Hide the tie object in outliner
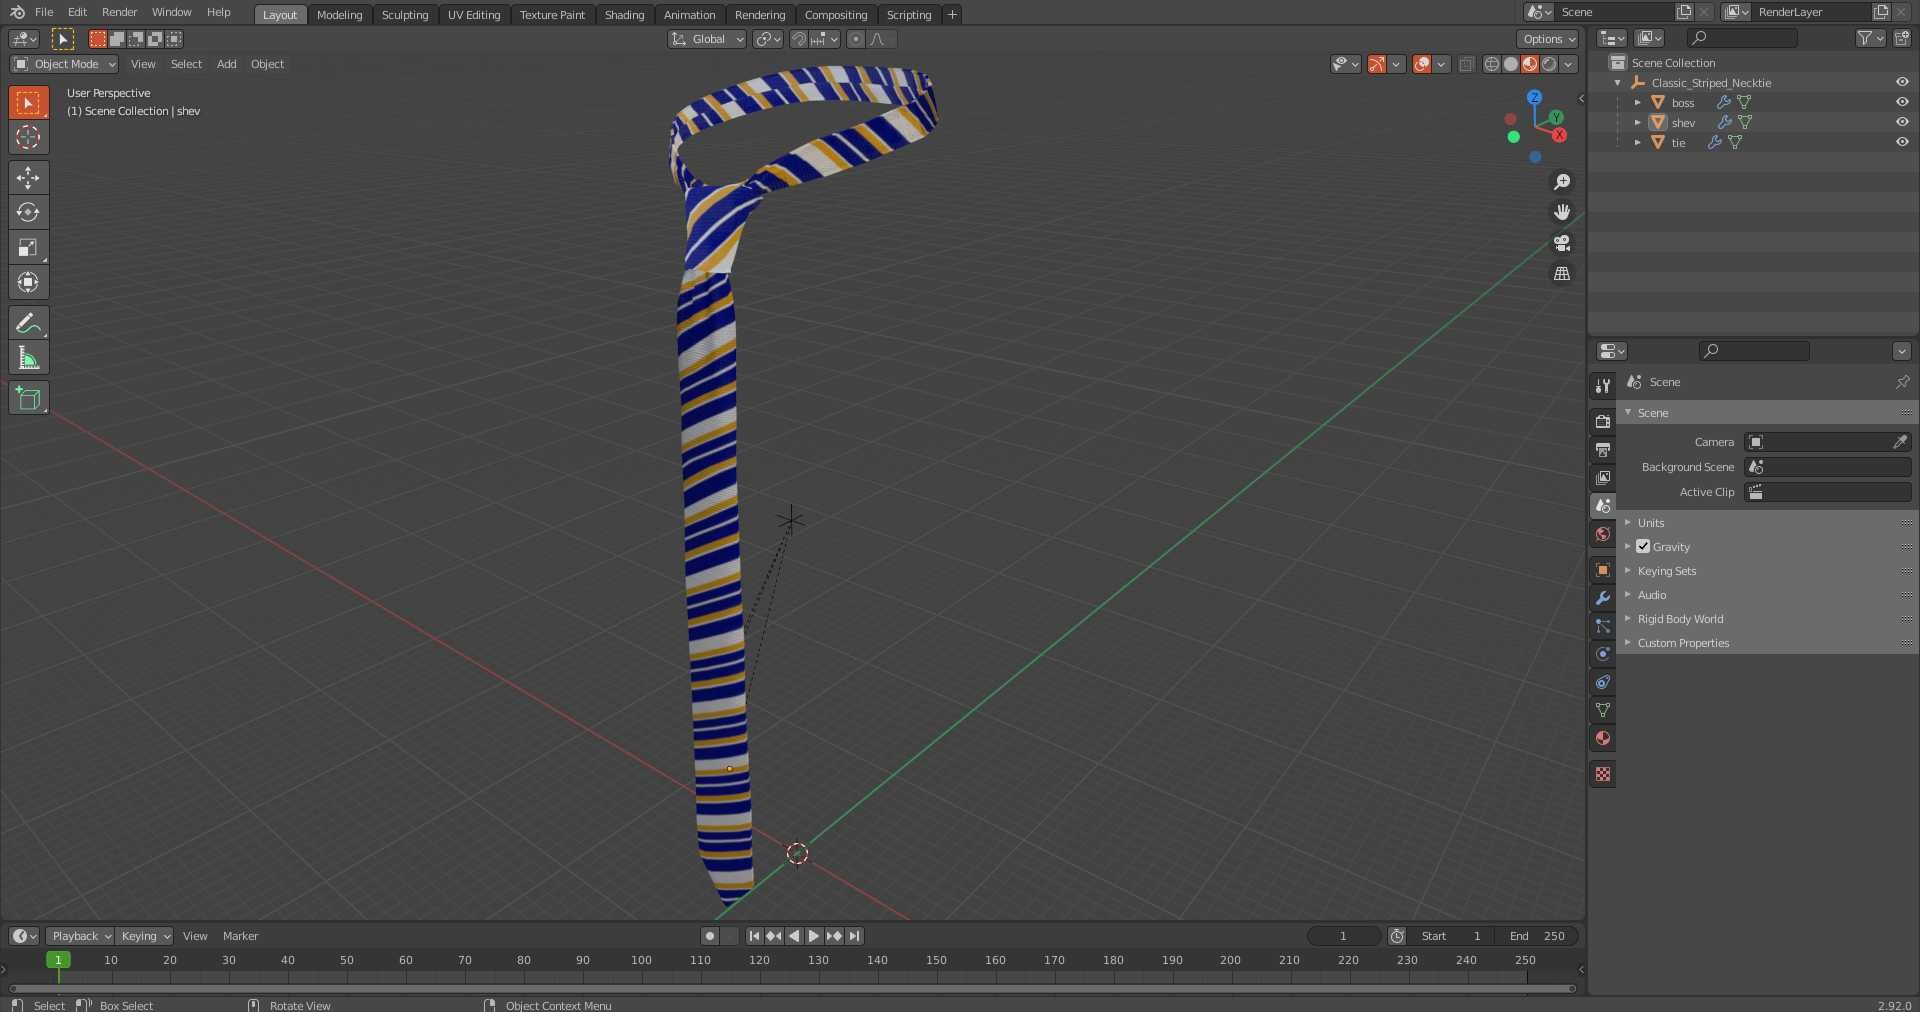Image resolution: width=1920 pixels, height=1012 pixels. pyautogui.click(x=1902, y=142)
